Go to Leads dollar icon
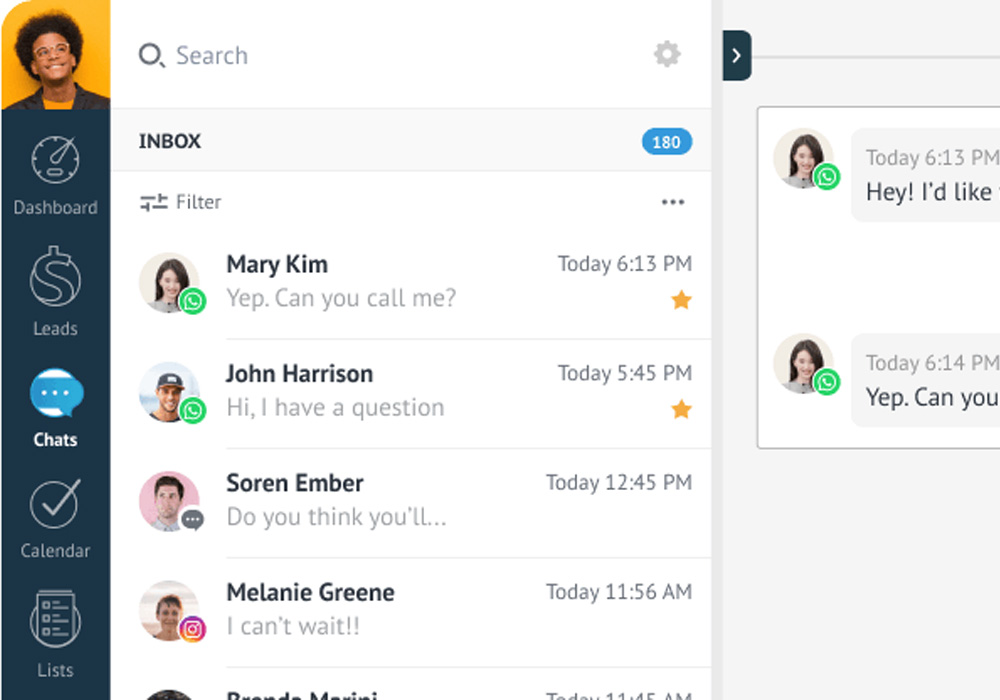1000x700 pixels. pyautogui.click(x=55, y=277)
